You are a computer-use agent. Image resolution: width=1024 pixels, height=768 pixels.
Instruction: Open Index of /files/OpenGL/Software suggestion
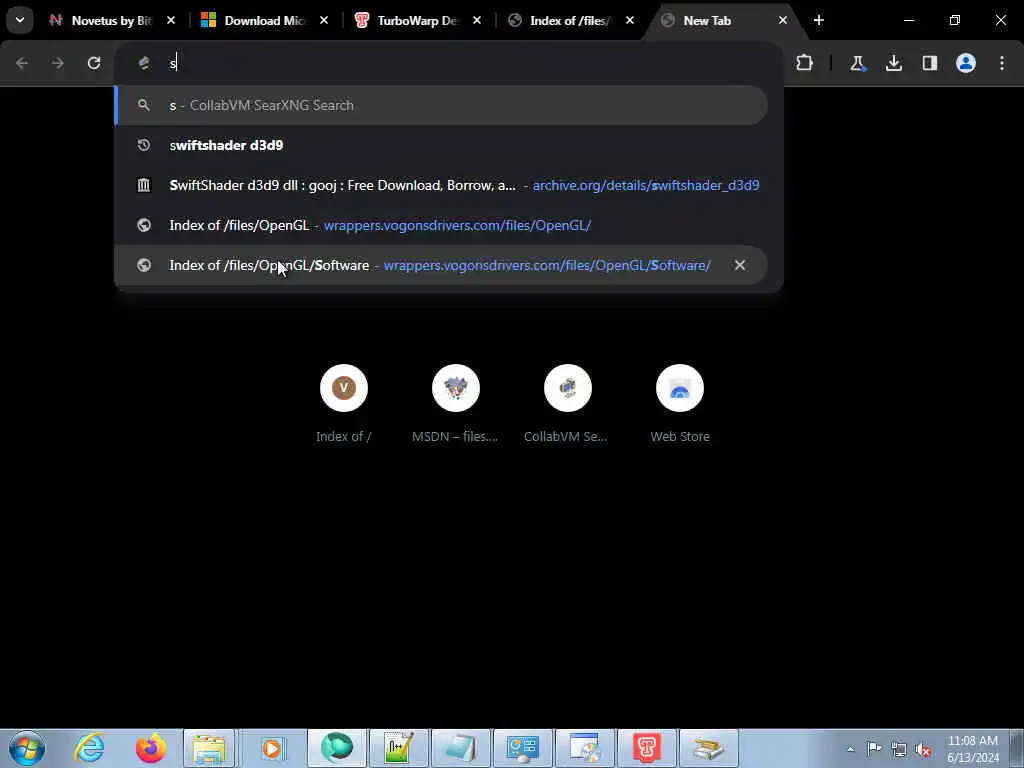(441, 265)
